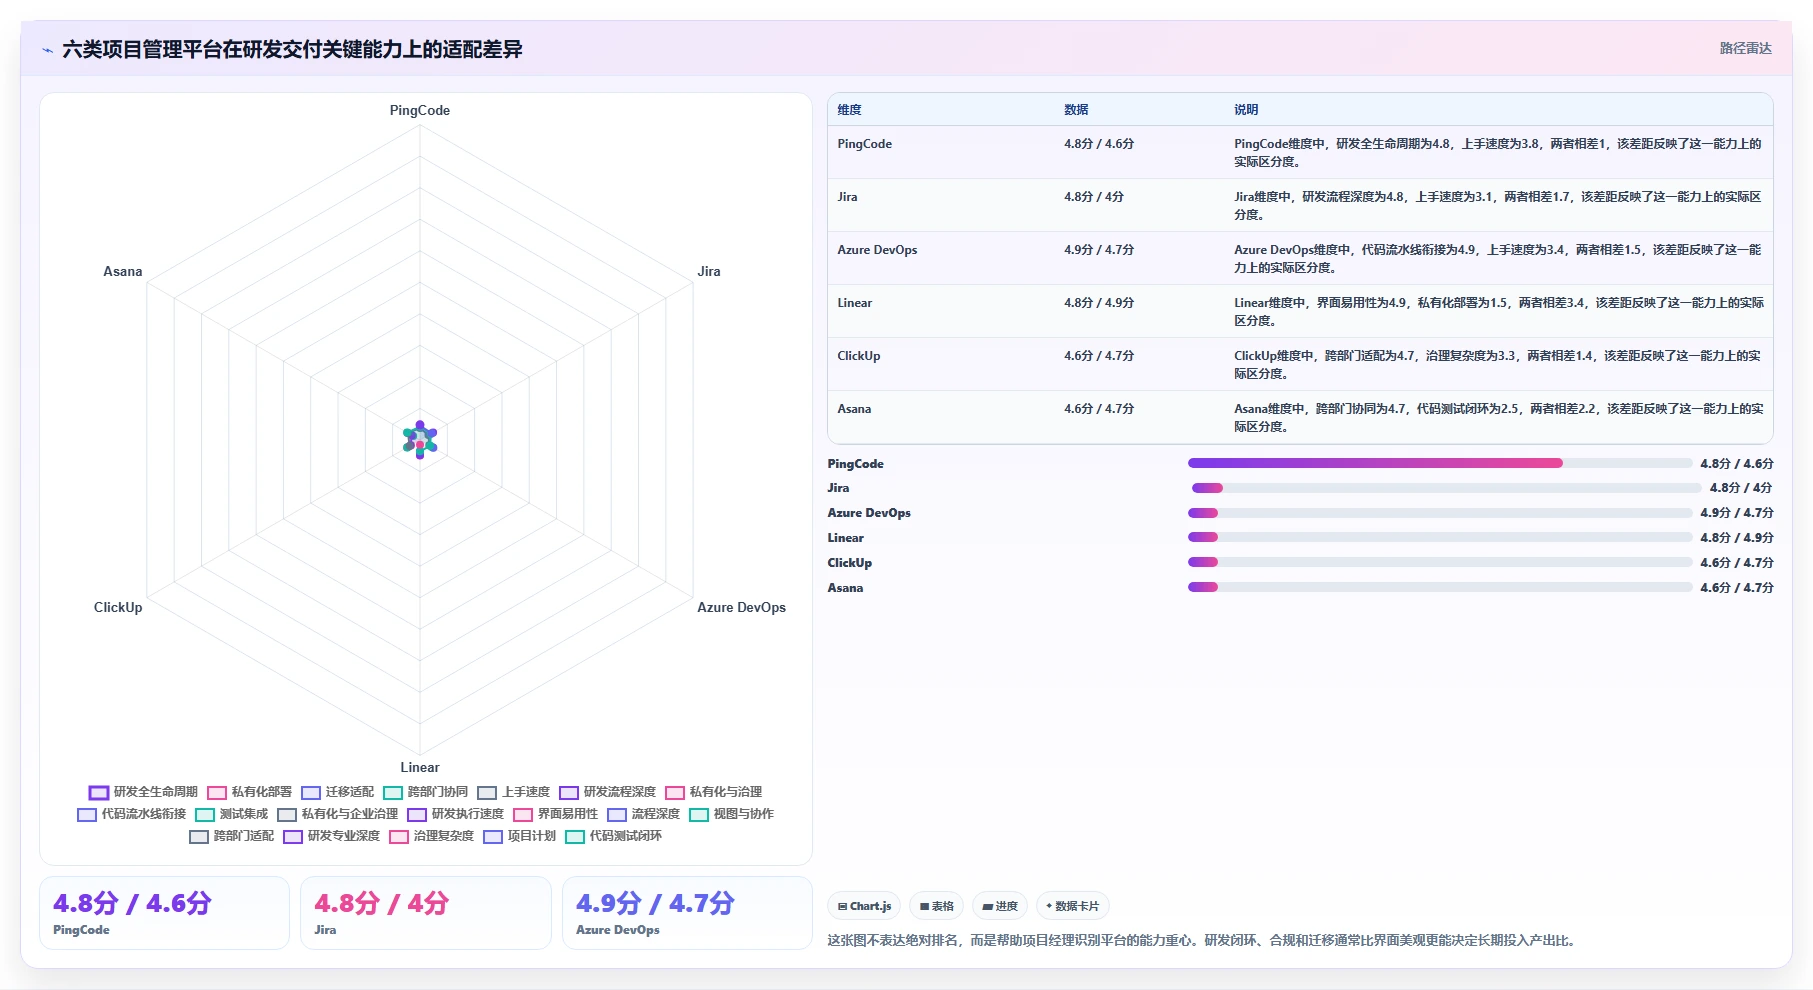Hide the 视图与协作 dataset in the legend
The height and width of the screenshot is (990, 1813).
731,814
